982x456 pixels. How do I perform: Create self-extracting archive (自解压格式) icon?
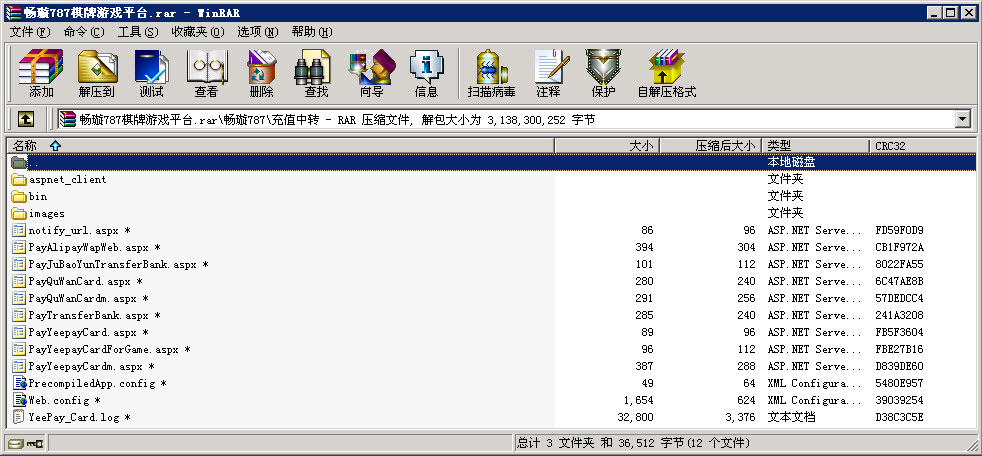click(x=666, y=73)
